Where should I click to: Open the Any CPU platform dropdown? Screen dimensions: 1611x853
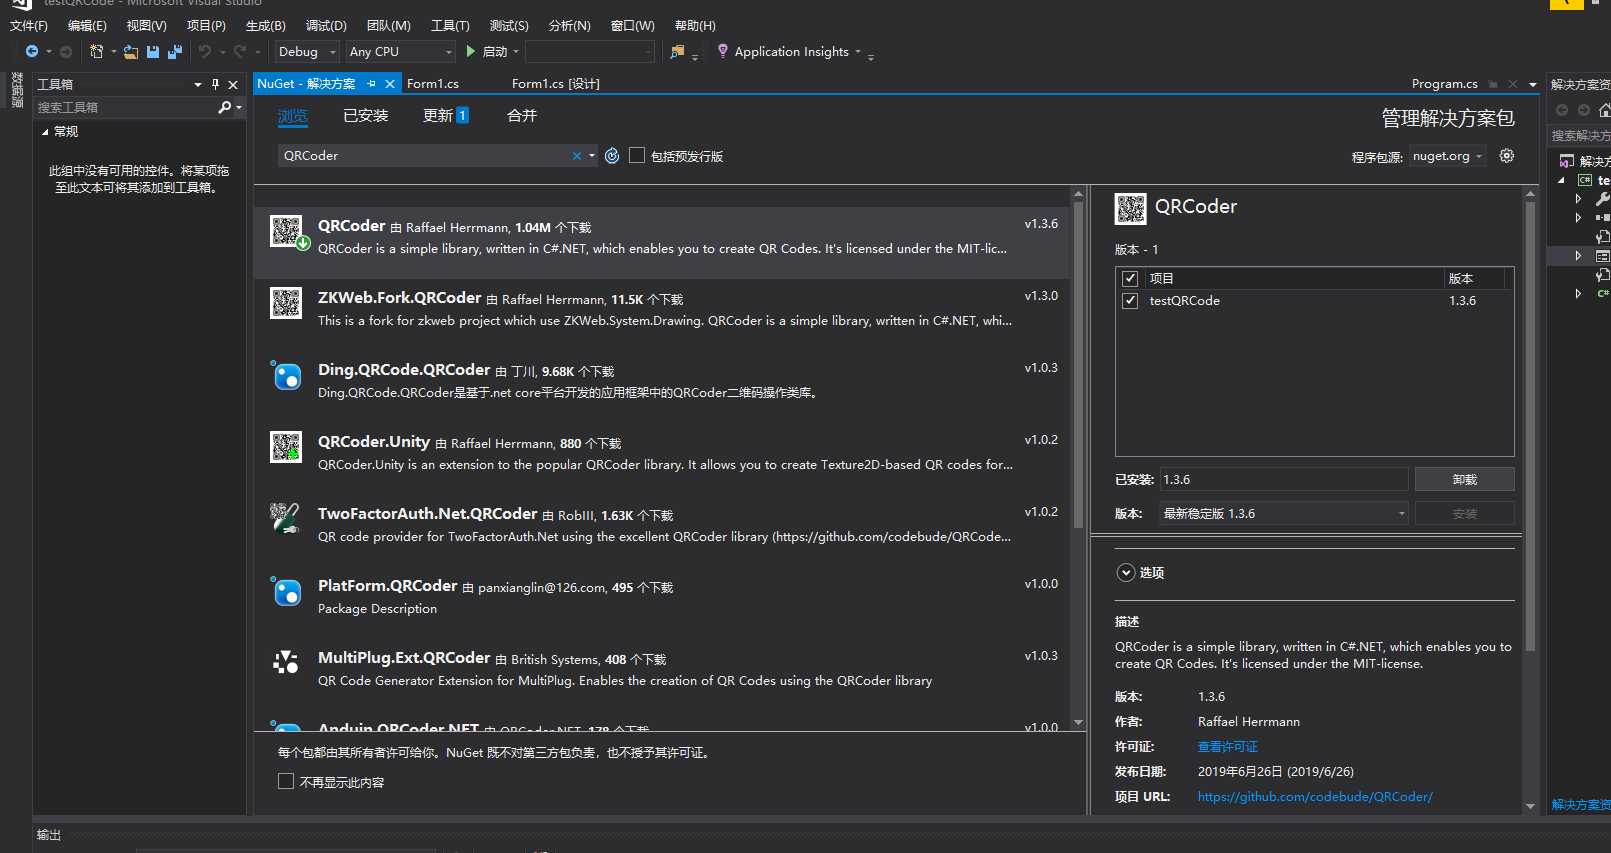pos(401,52)
